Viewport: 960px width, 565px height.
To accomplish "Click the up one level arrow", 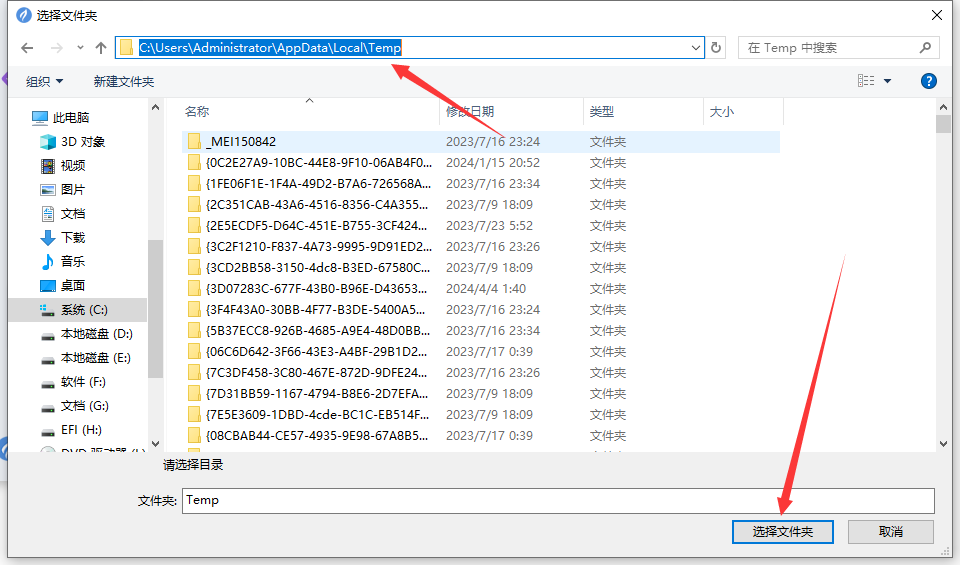I will pos(100,48).
